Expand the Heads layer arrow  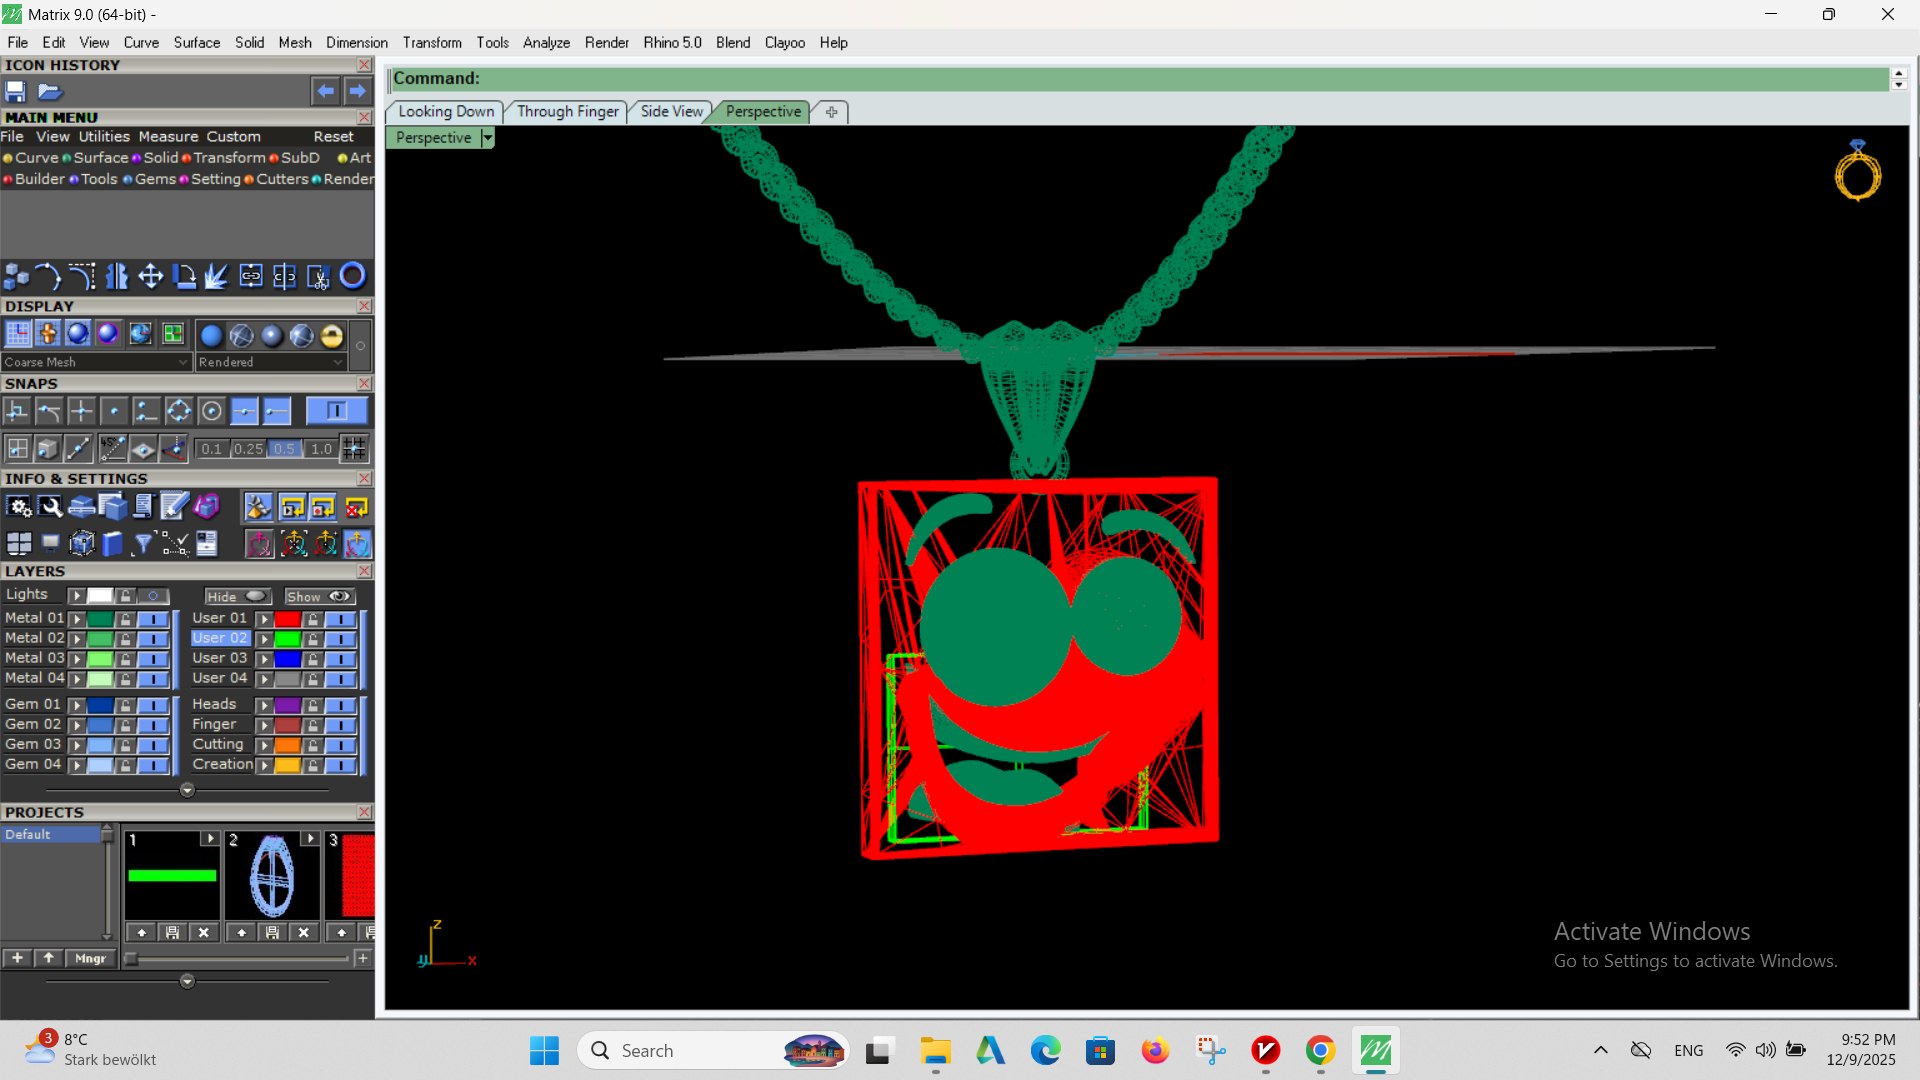click(x=264, y=705)
